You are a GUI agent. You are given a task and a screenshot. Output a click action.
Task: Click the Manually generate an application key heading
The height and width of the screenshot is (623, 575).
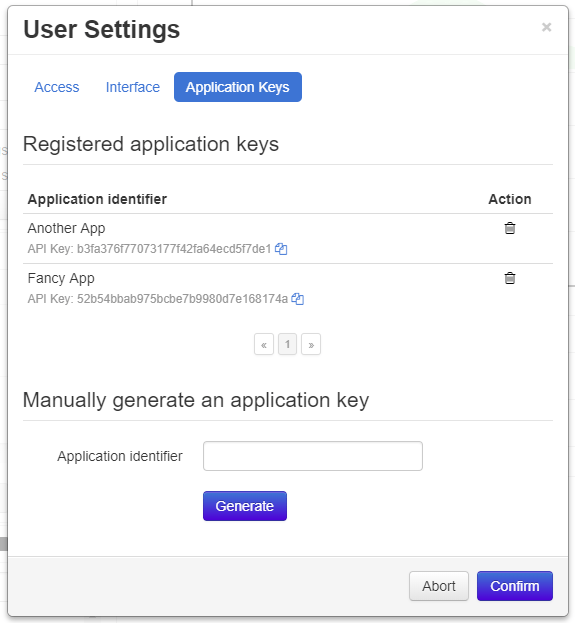click(196, 400)
